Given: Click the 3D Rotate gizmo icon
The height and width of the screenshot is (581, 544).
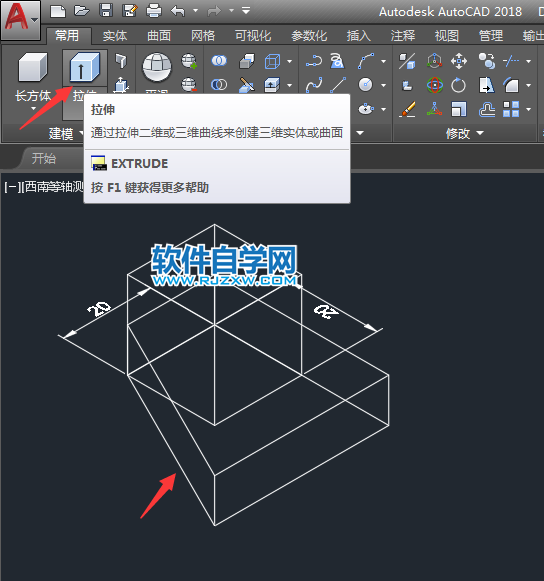Looking at the screenshot, I should pos(435,85).
